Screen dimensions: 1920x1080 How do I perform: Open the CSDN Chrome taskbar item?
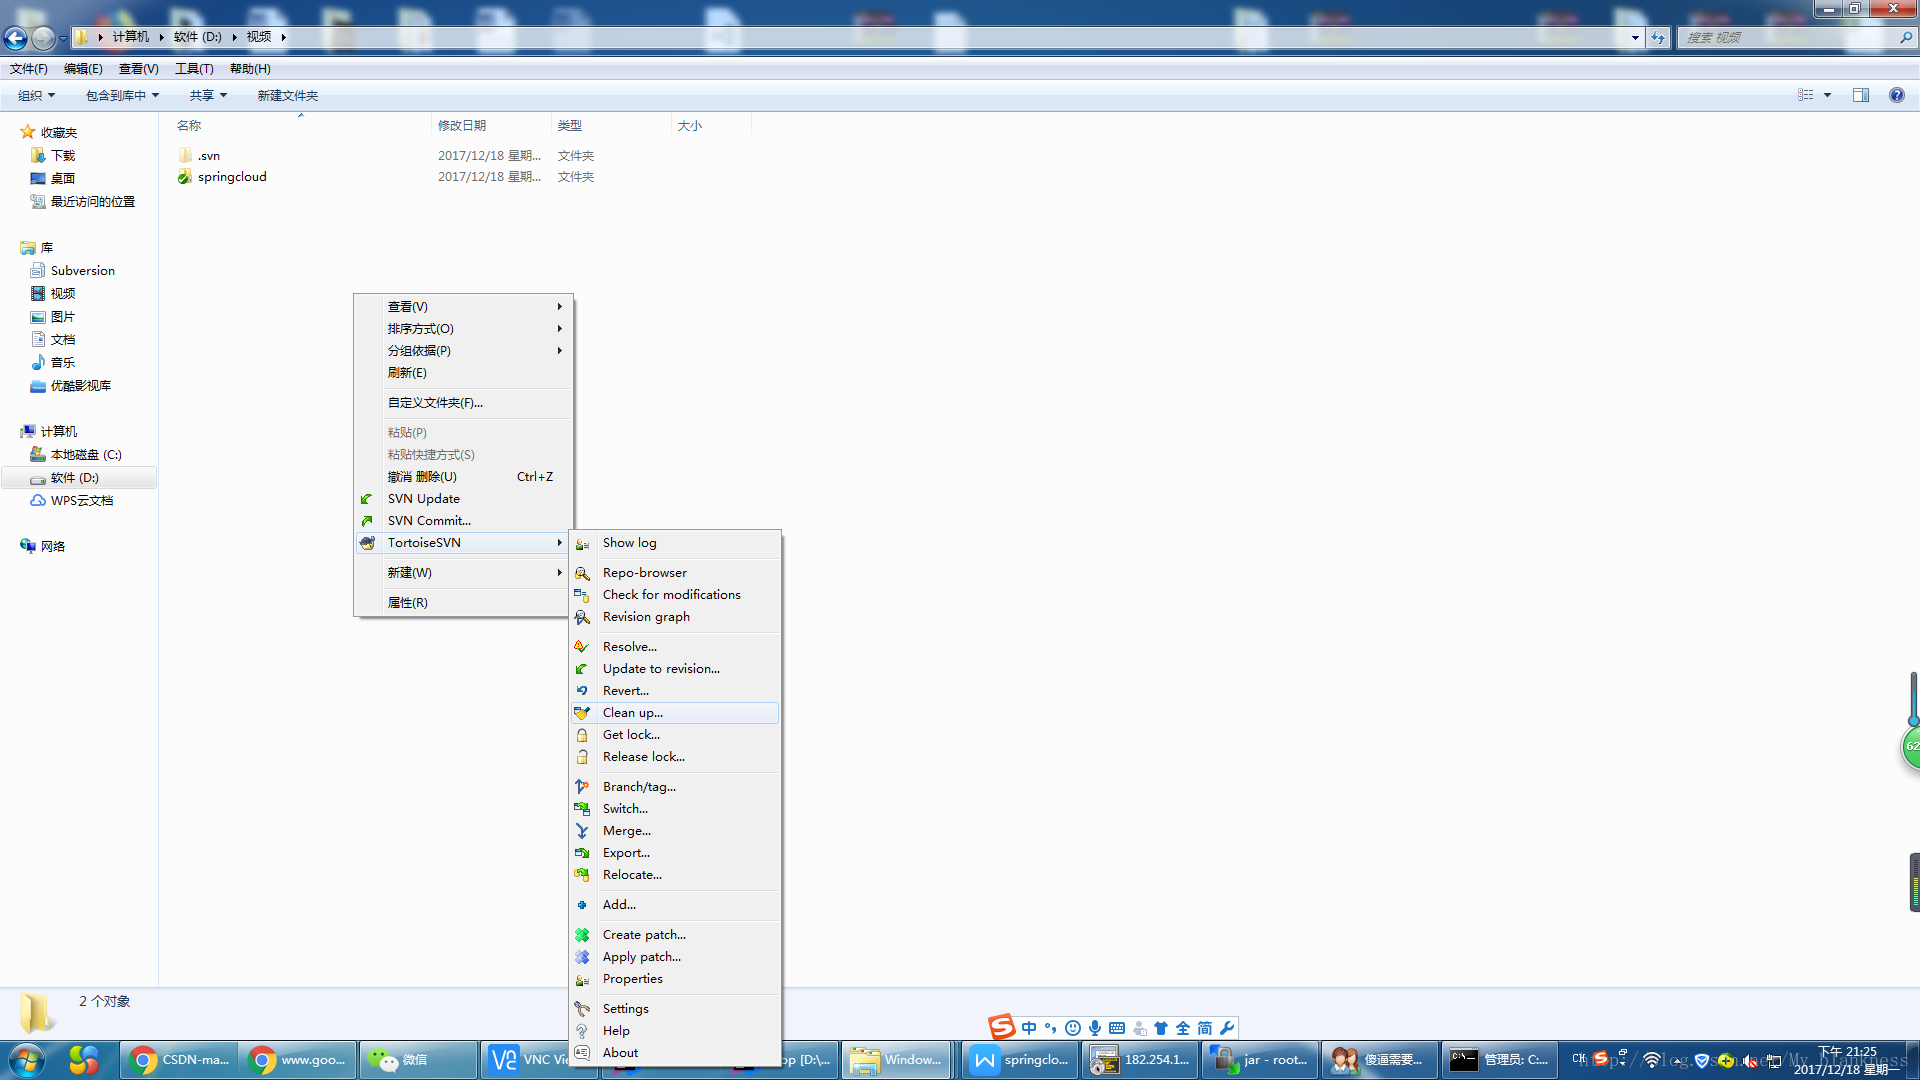click(x=179, y=1060)
